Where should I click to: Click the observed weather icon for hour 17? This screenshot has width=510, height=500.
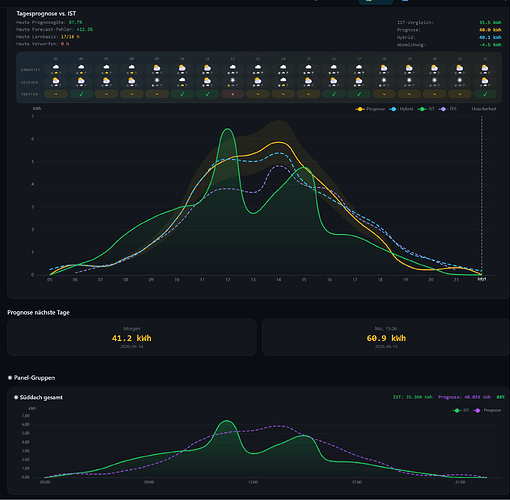[359, 82]
